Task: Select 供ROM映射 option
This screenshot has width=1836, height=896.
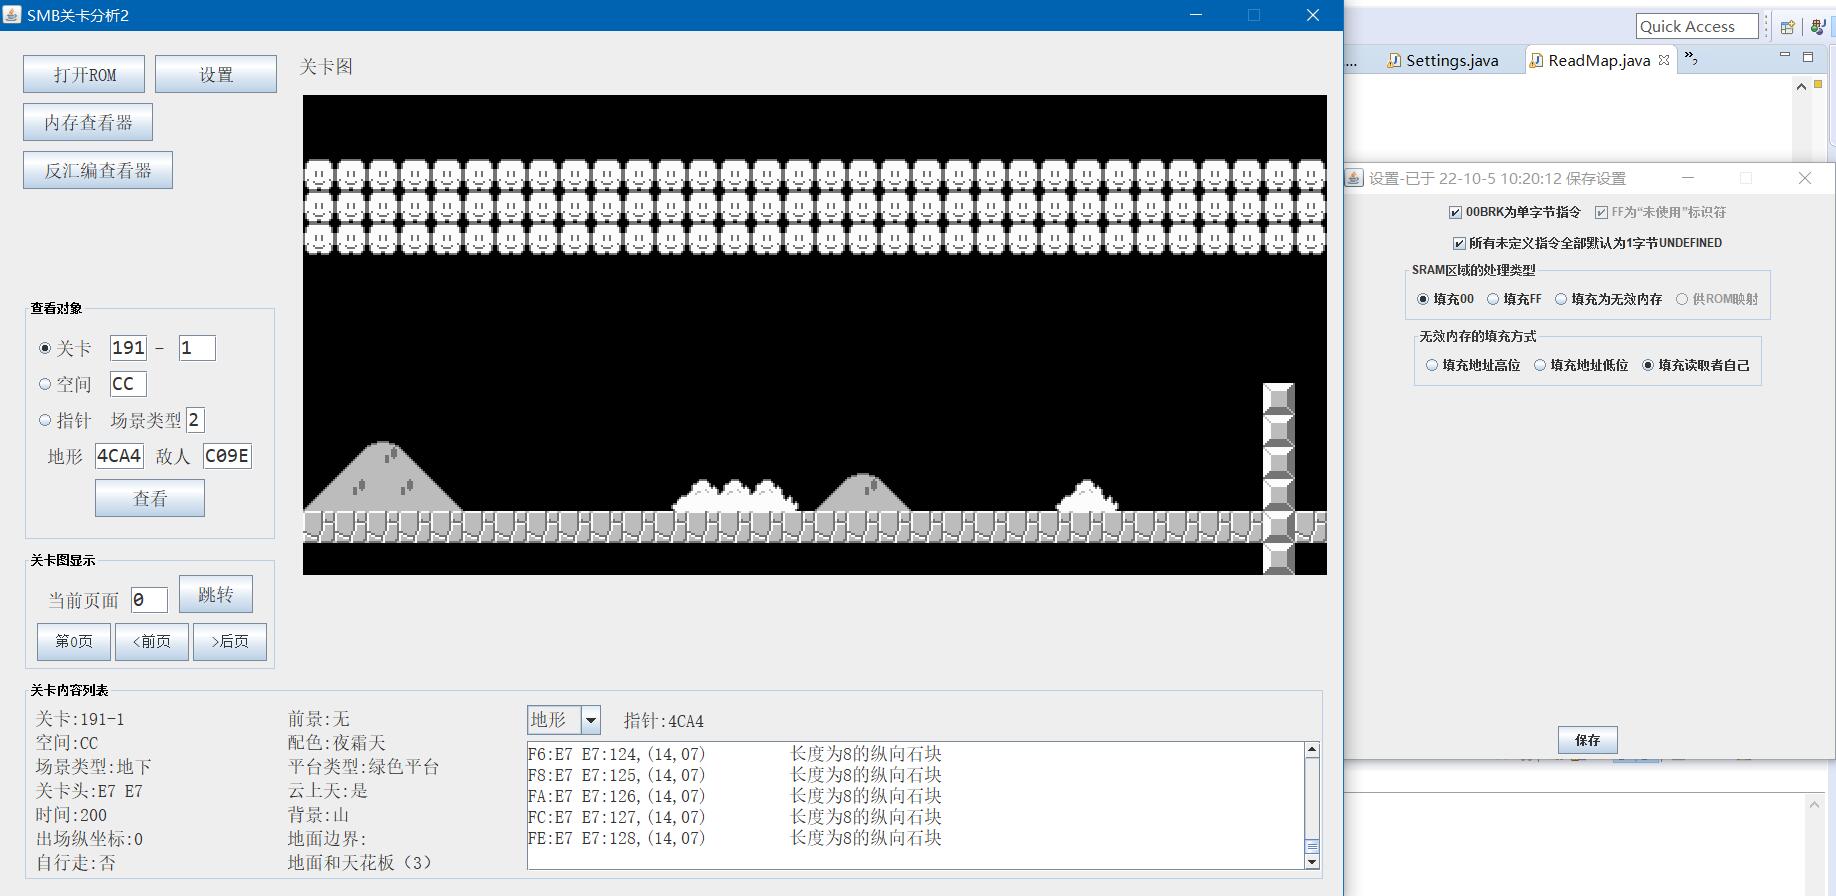Action: (x=1682, y=299)
